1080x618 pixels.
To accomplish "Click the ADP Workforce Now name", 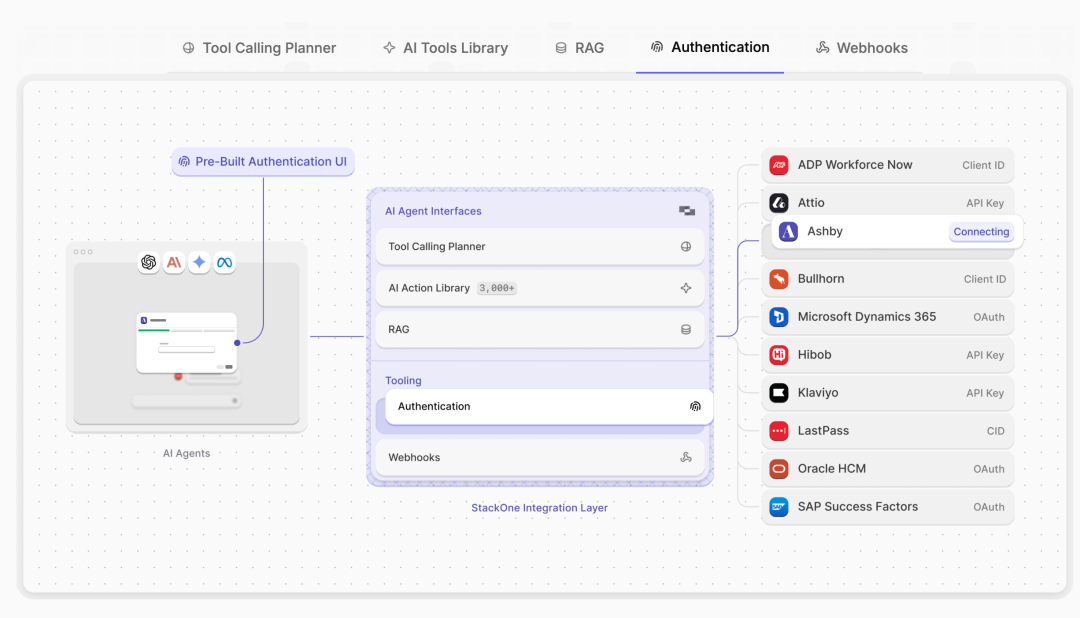I will pyautogui.click(x=855, y=165).
